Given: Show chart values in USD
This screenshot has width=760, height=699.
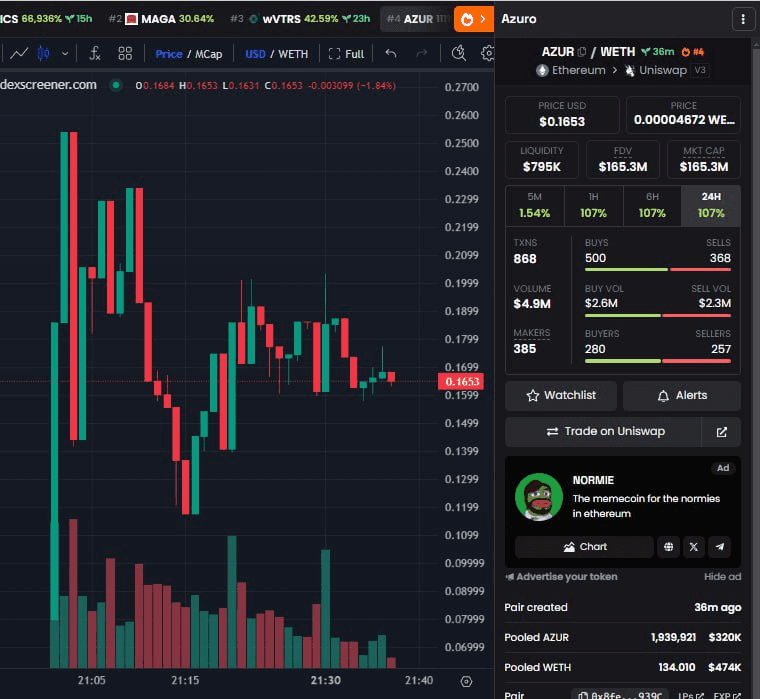Looking at the screenshot, I should tap(255, 54).
